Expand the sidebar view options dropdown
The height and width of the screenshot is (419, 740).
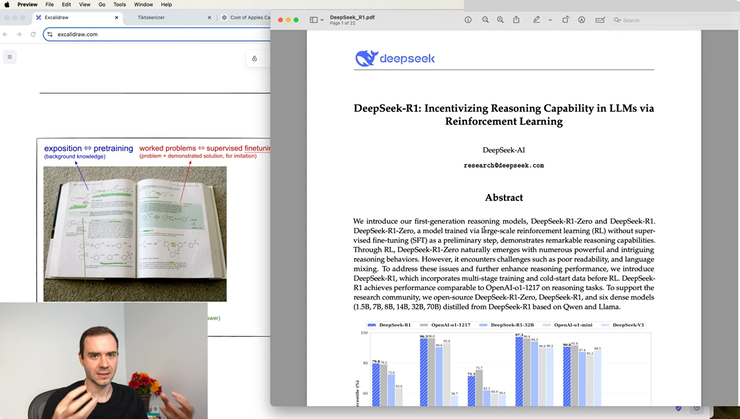click(316, 20)
